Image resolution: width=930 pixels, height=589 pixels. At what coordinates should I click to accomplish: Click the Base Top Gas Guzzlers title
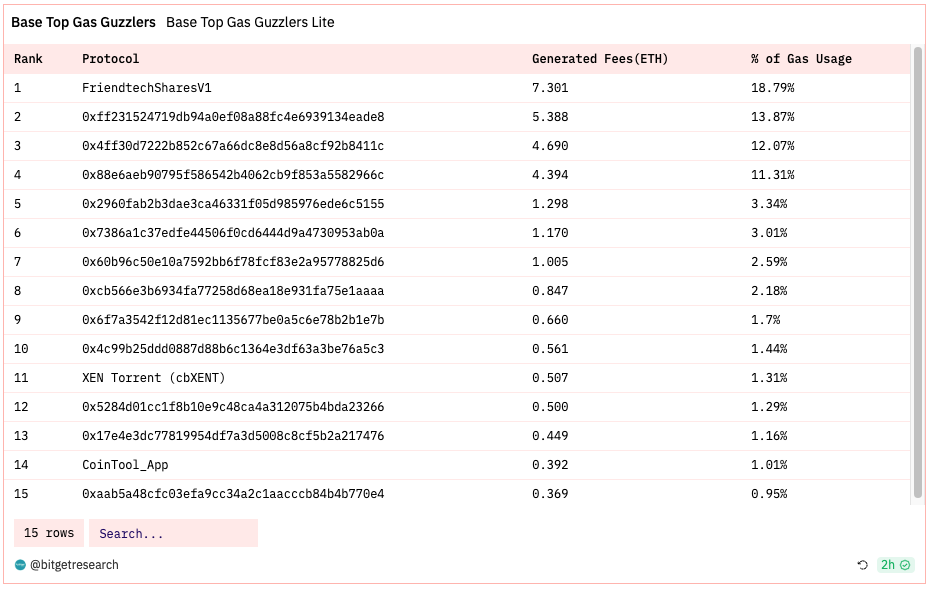pos(83,23)
